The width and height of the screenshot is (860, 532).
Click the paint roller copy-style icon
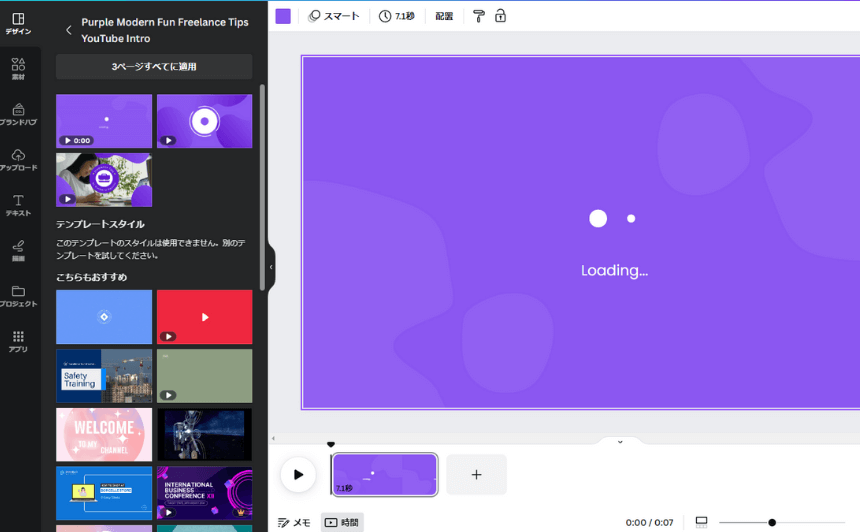pyautogui.click(x=478, y=16)
